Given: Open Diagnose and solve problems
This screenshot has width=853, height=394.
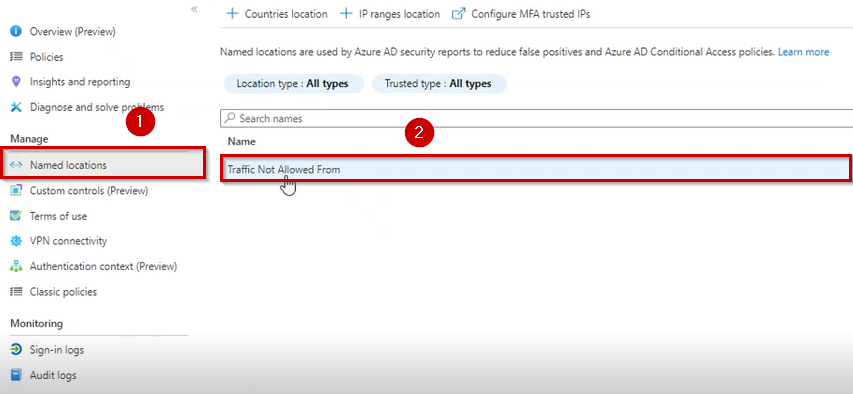Looking at the screenshot, I should pos(97,107).
